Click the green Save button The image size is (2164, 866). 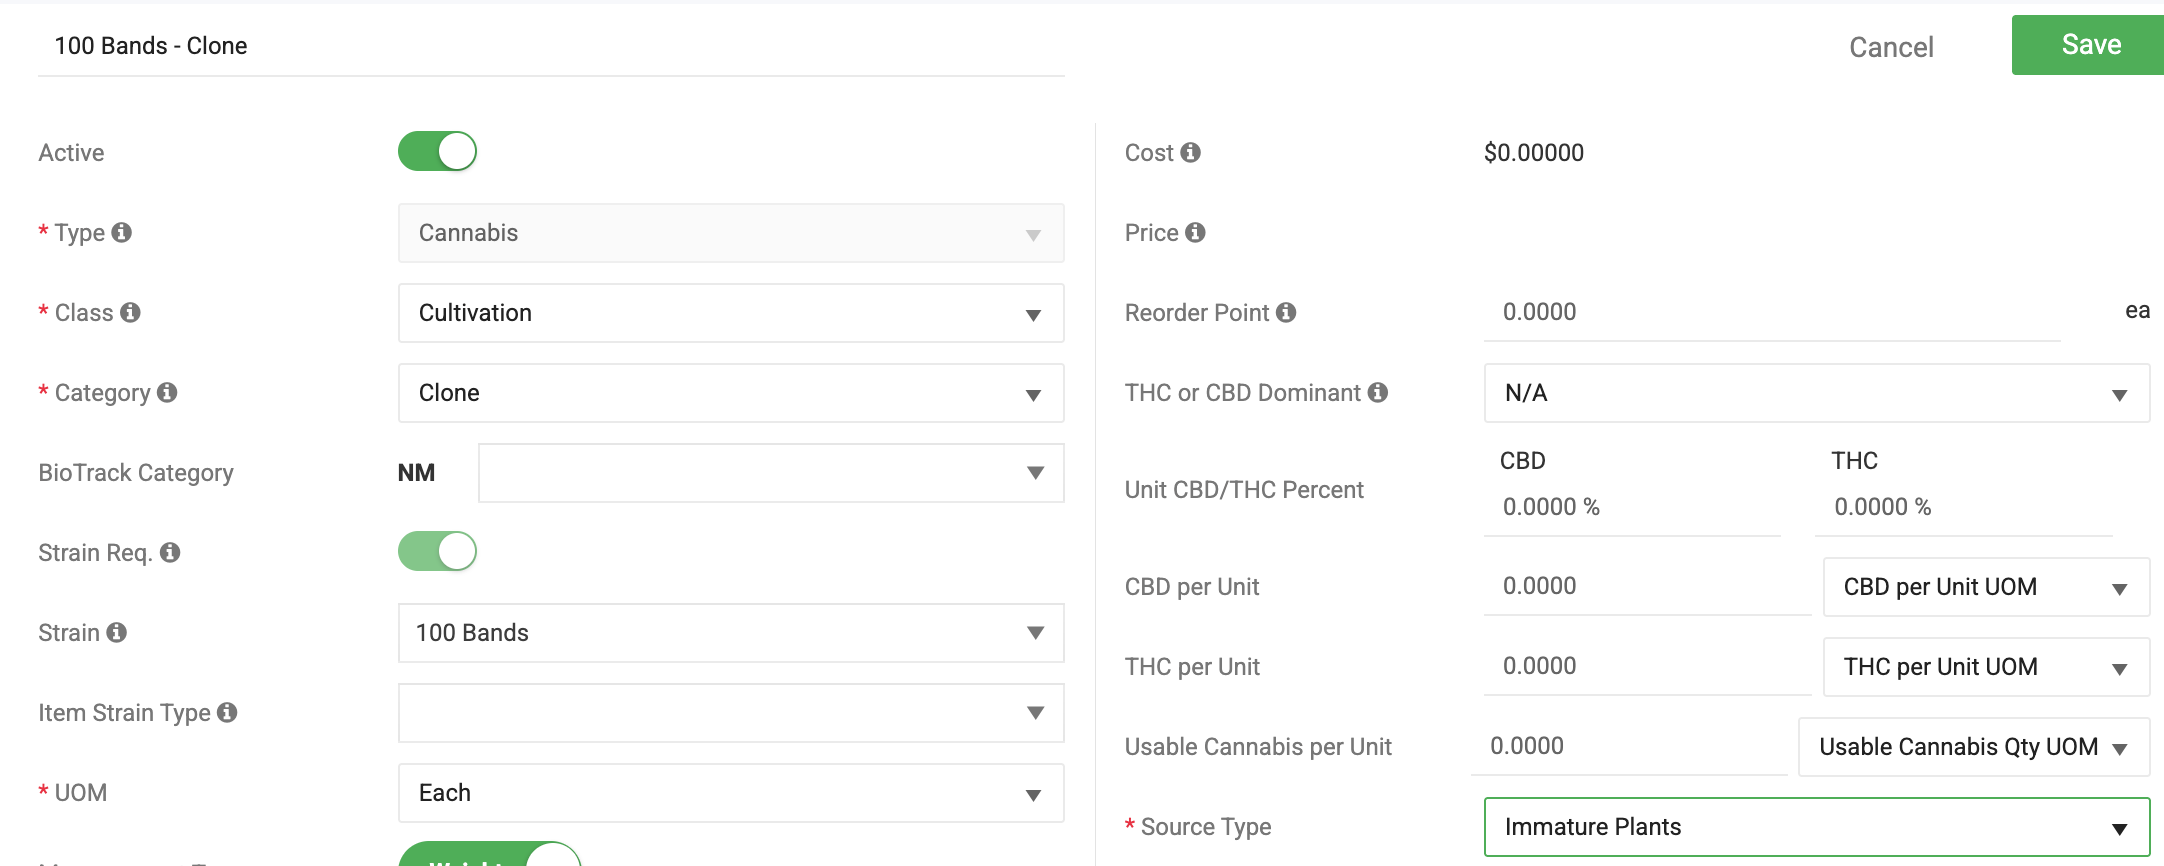point(2089,45)
